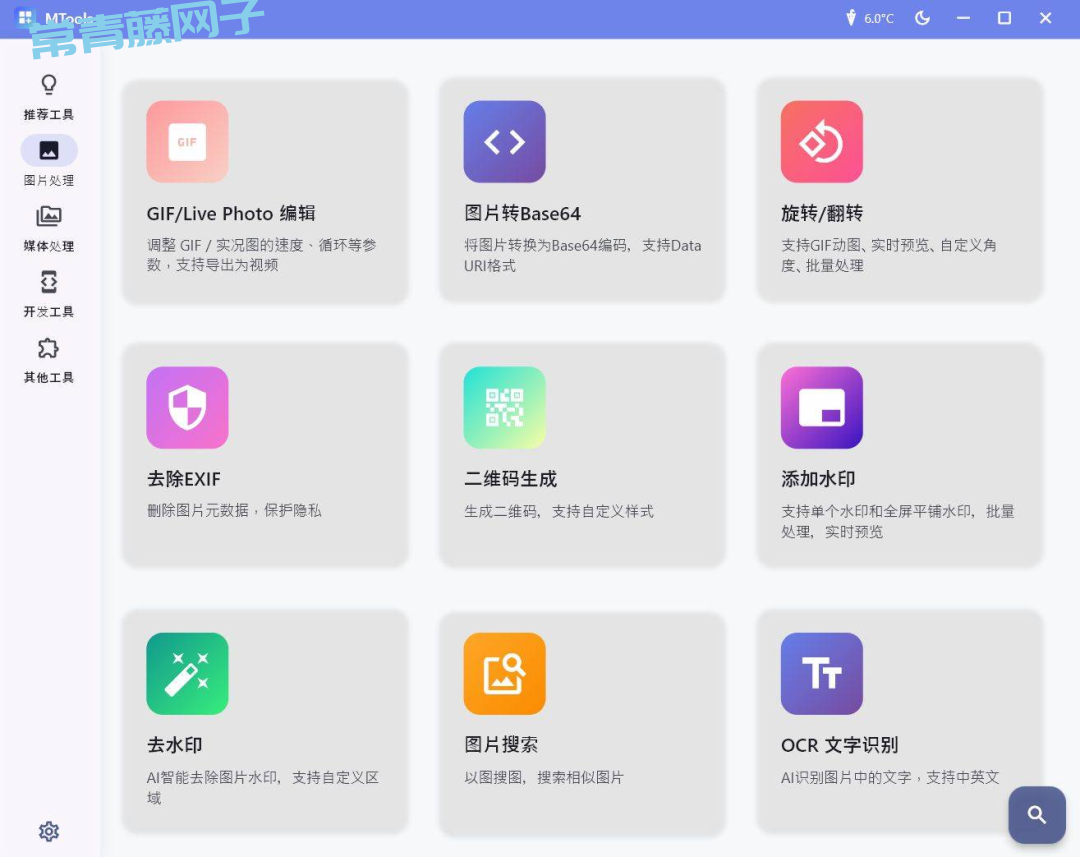Click the MTools app logo icon
Viewport: 1080px width, 857px height.
(25, 18)
